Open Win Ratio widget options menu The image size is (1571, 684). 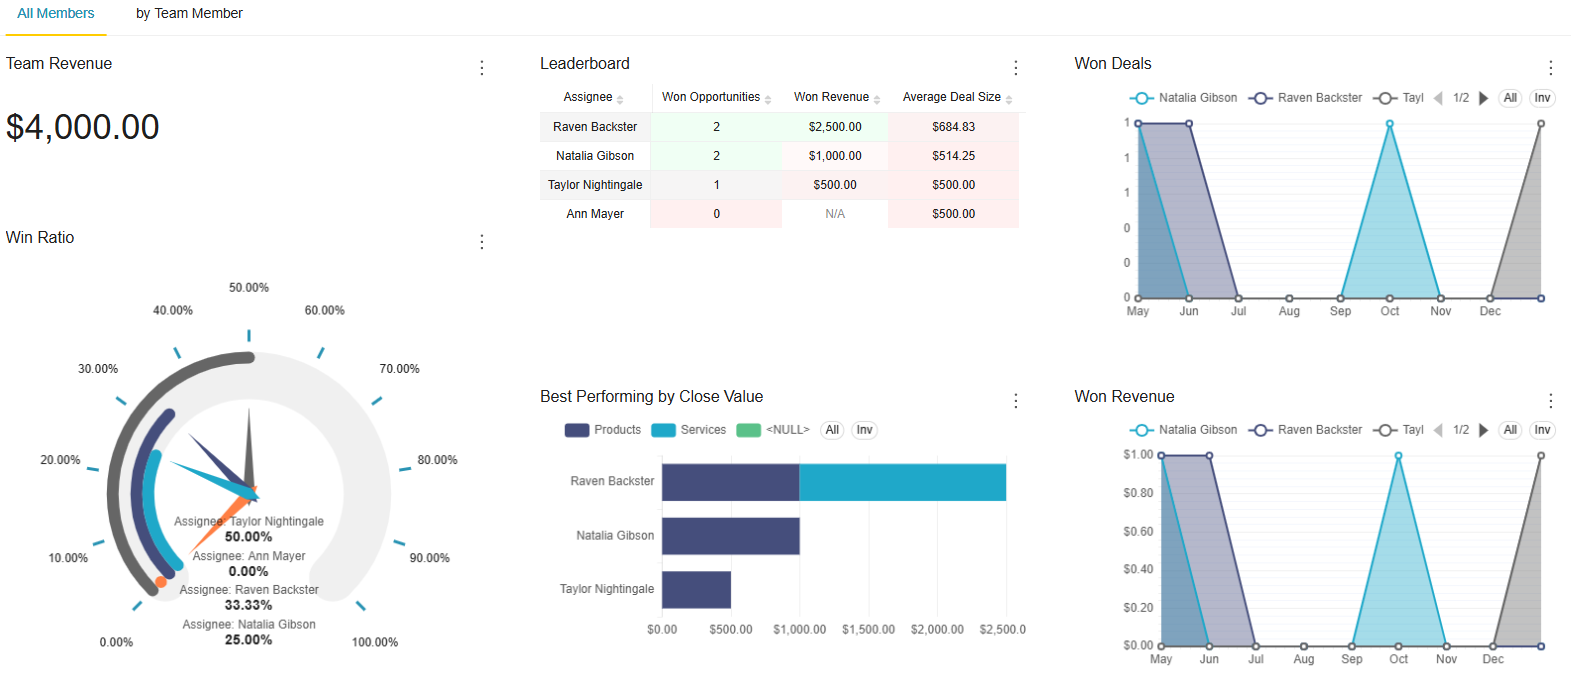[x=482, y=242]
